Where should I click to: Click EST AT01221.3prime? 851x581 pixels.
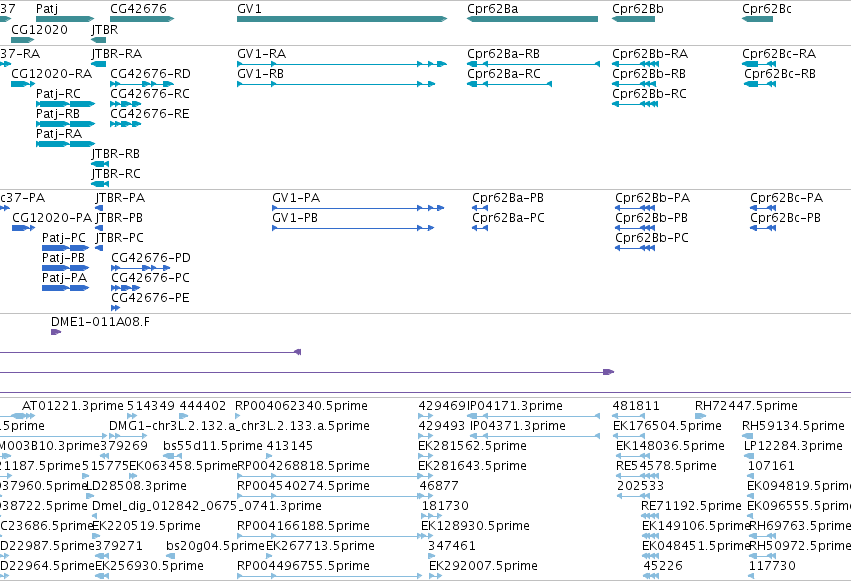[x=22, y=416]
